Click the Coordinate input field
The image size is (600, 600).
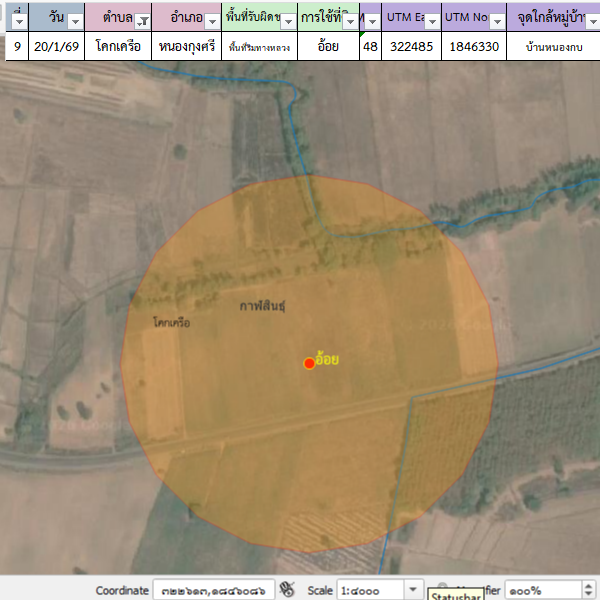[x=213, y=590]
